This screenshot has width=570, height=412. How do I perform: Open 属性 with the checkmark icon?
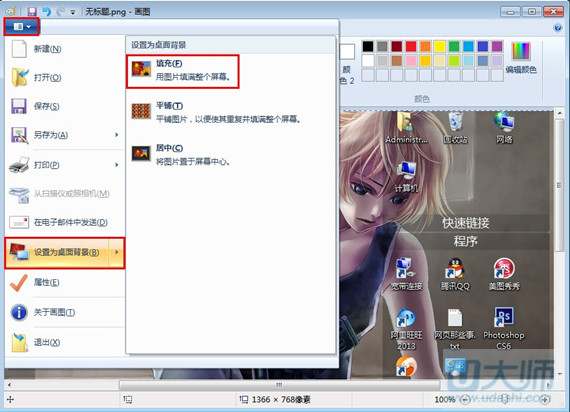19,283
